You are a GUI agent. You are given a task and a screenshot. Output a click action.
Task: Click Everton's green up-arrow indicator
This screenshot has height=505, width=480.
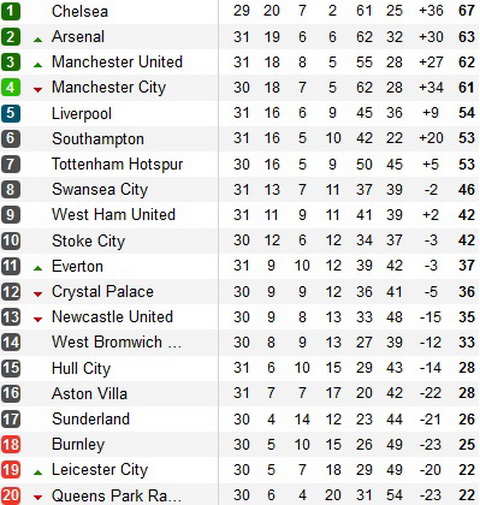[x=38, y=268]
